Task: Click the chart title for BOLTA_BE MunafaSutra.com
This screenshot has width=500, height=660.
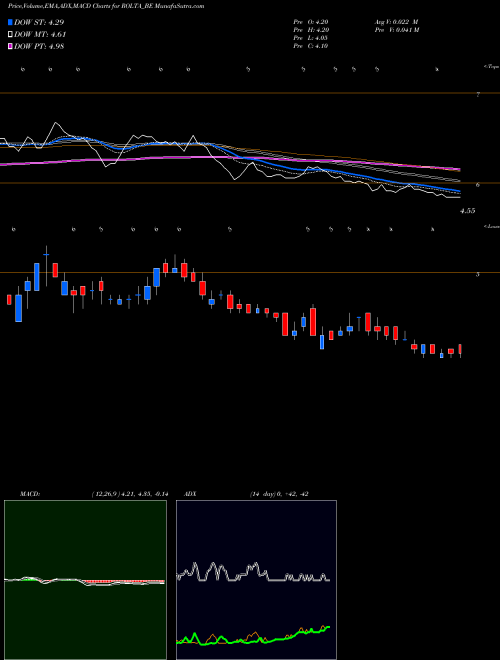Action: click(x=106, y=6)
